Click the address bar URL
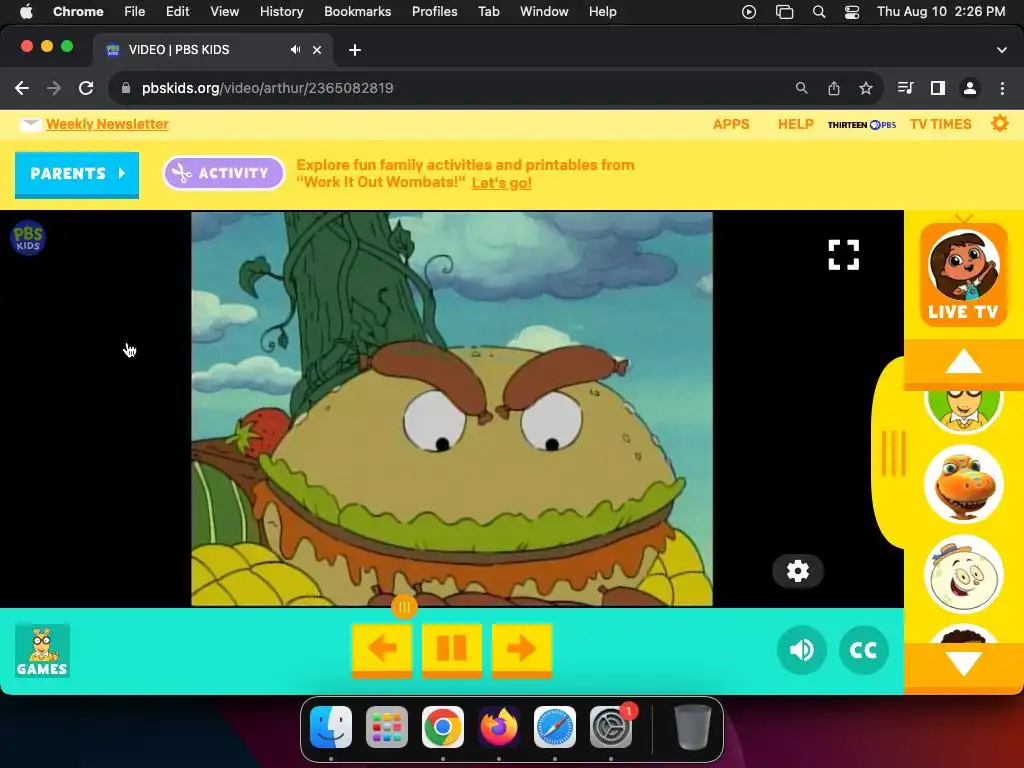The image size is (1024, 768). click(267, 88)
